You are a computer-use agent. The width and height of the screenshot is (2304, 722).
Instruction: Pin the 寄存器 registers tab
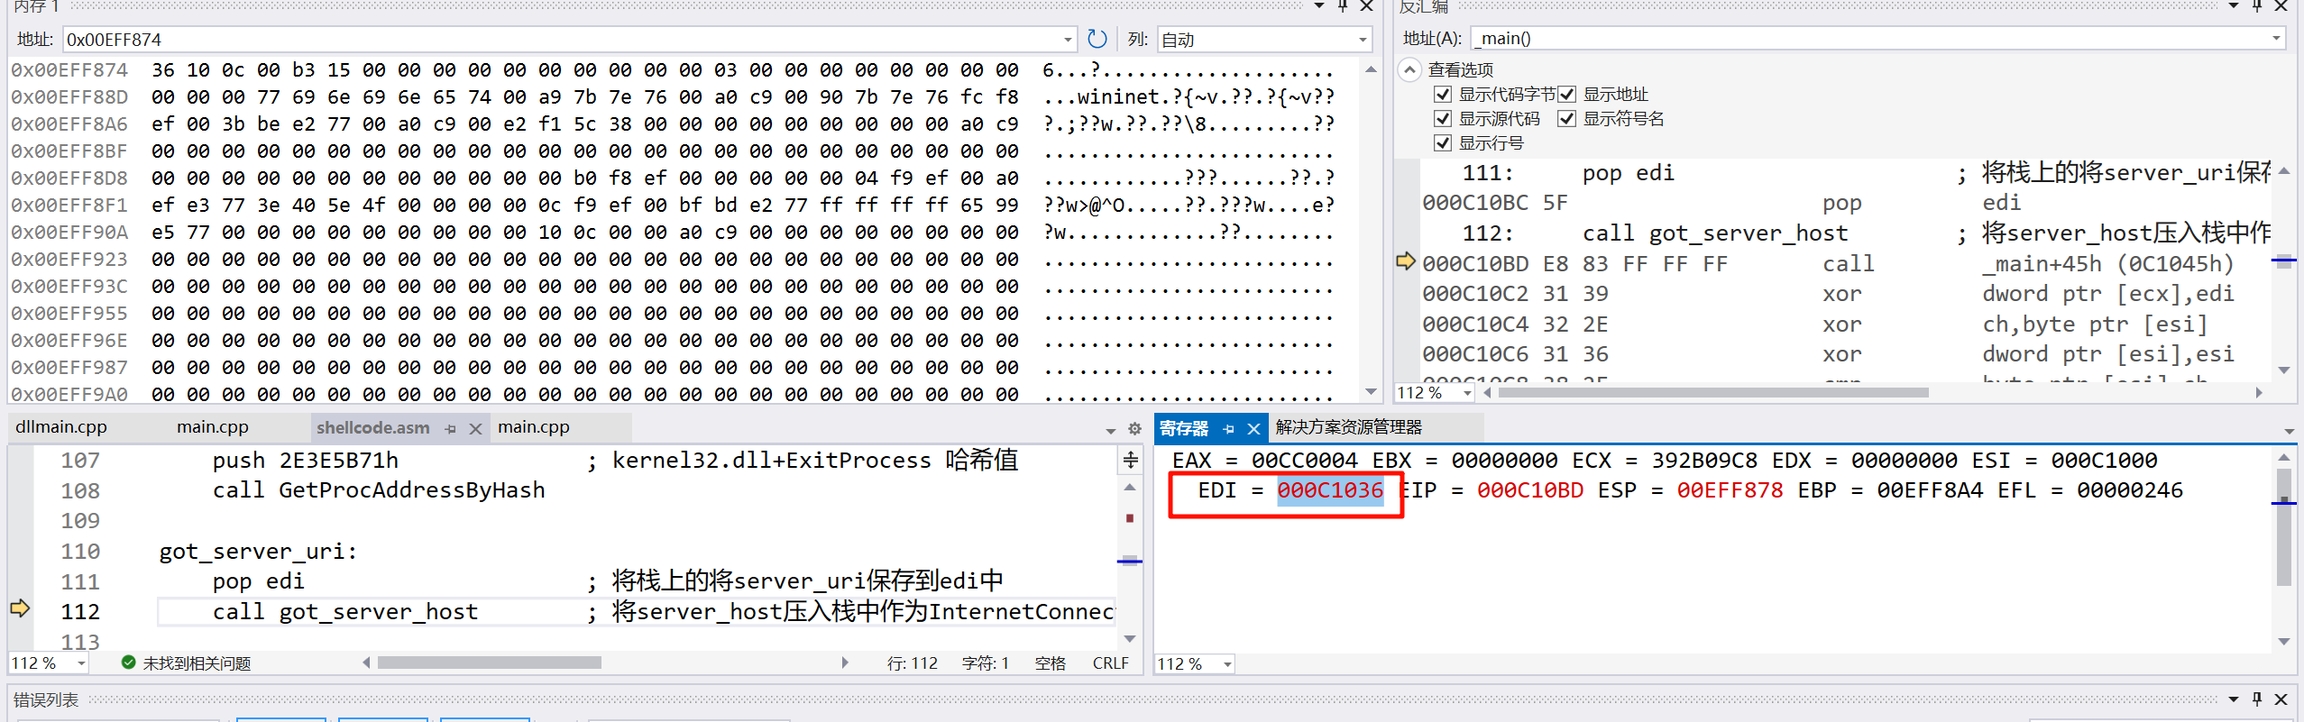click(1229, 429)
